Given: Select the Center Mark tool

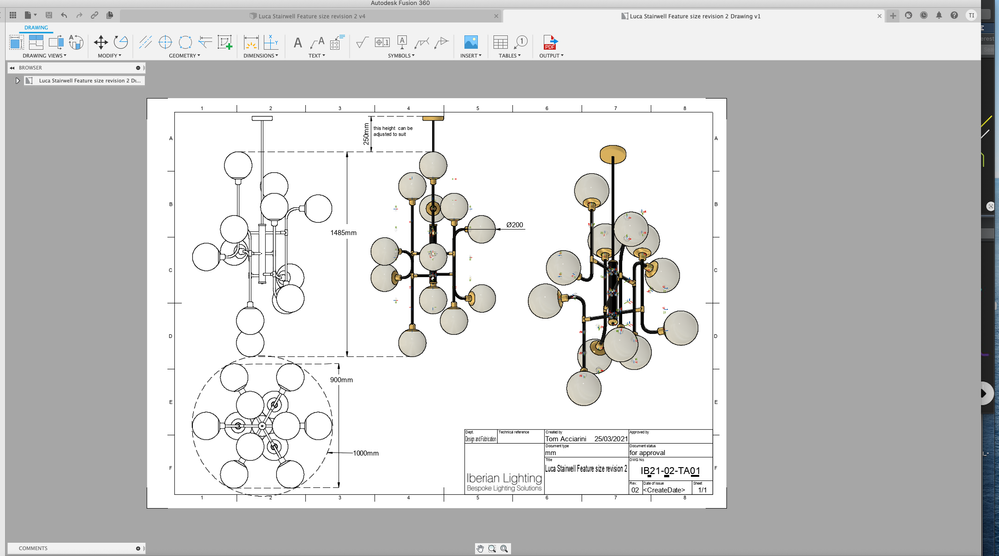Looking at the screenshot, I should click(x=165, y=42).
